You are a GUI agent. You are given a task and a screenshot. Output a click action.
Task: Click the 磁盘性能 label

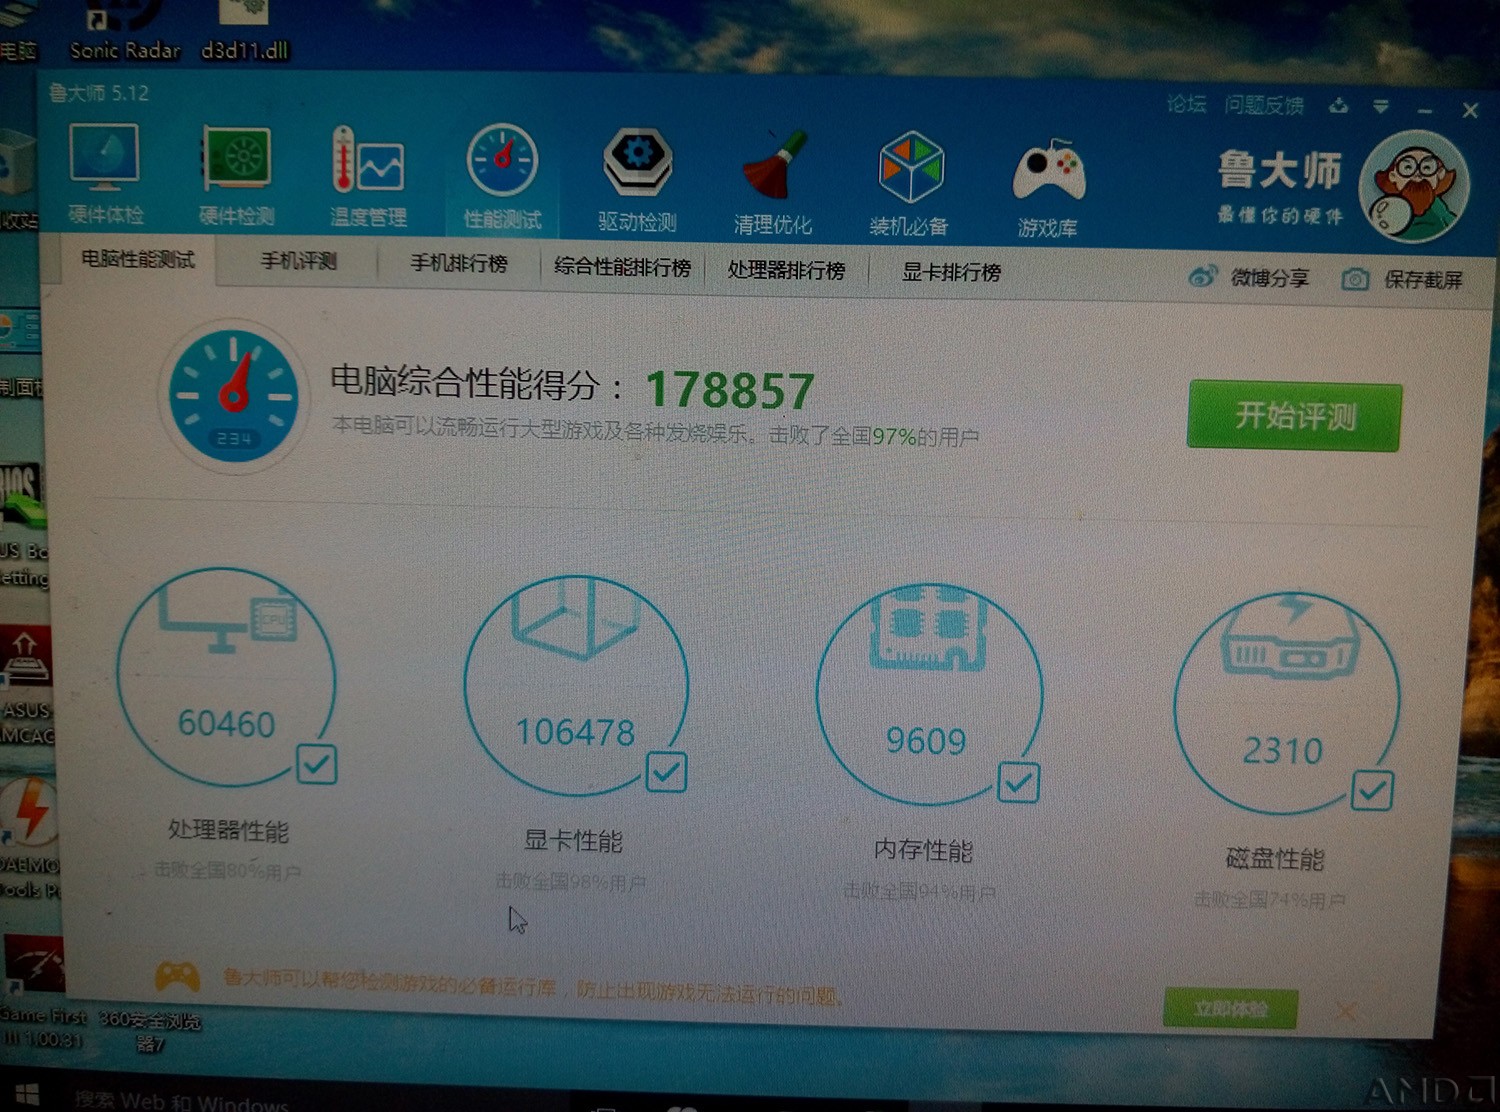1275,858
